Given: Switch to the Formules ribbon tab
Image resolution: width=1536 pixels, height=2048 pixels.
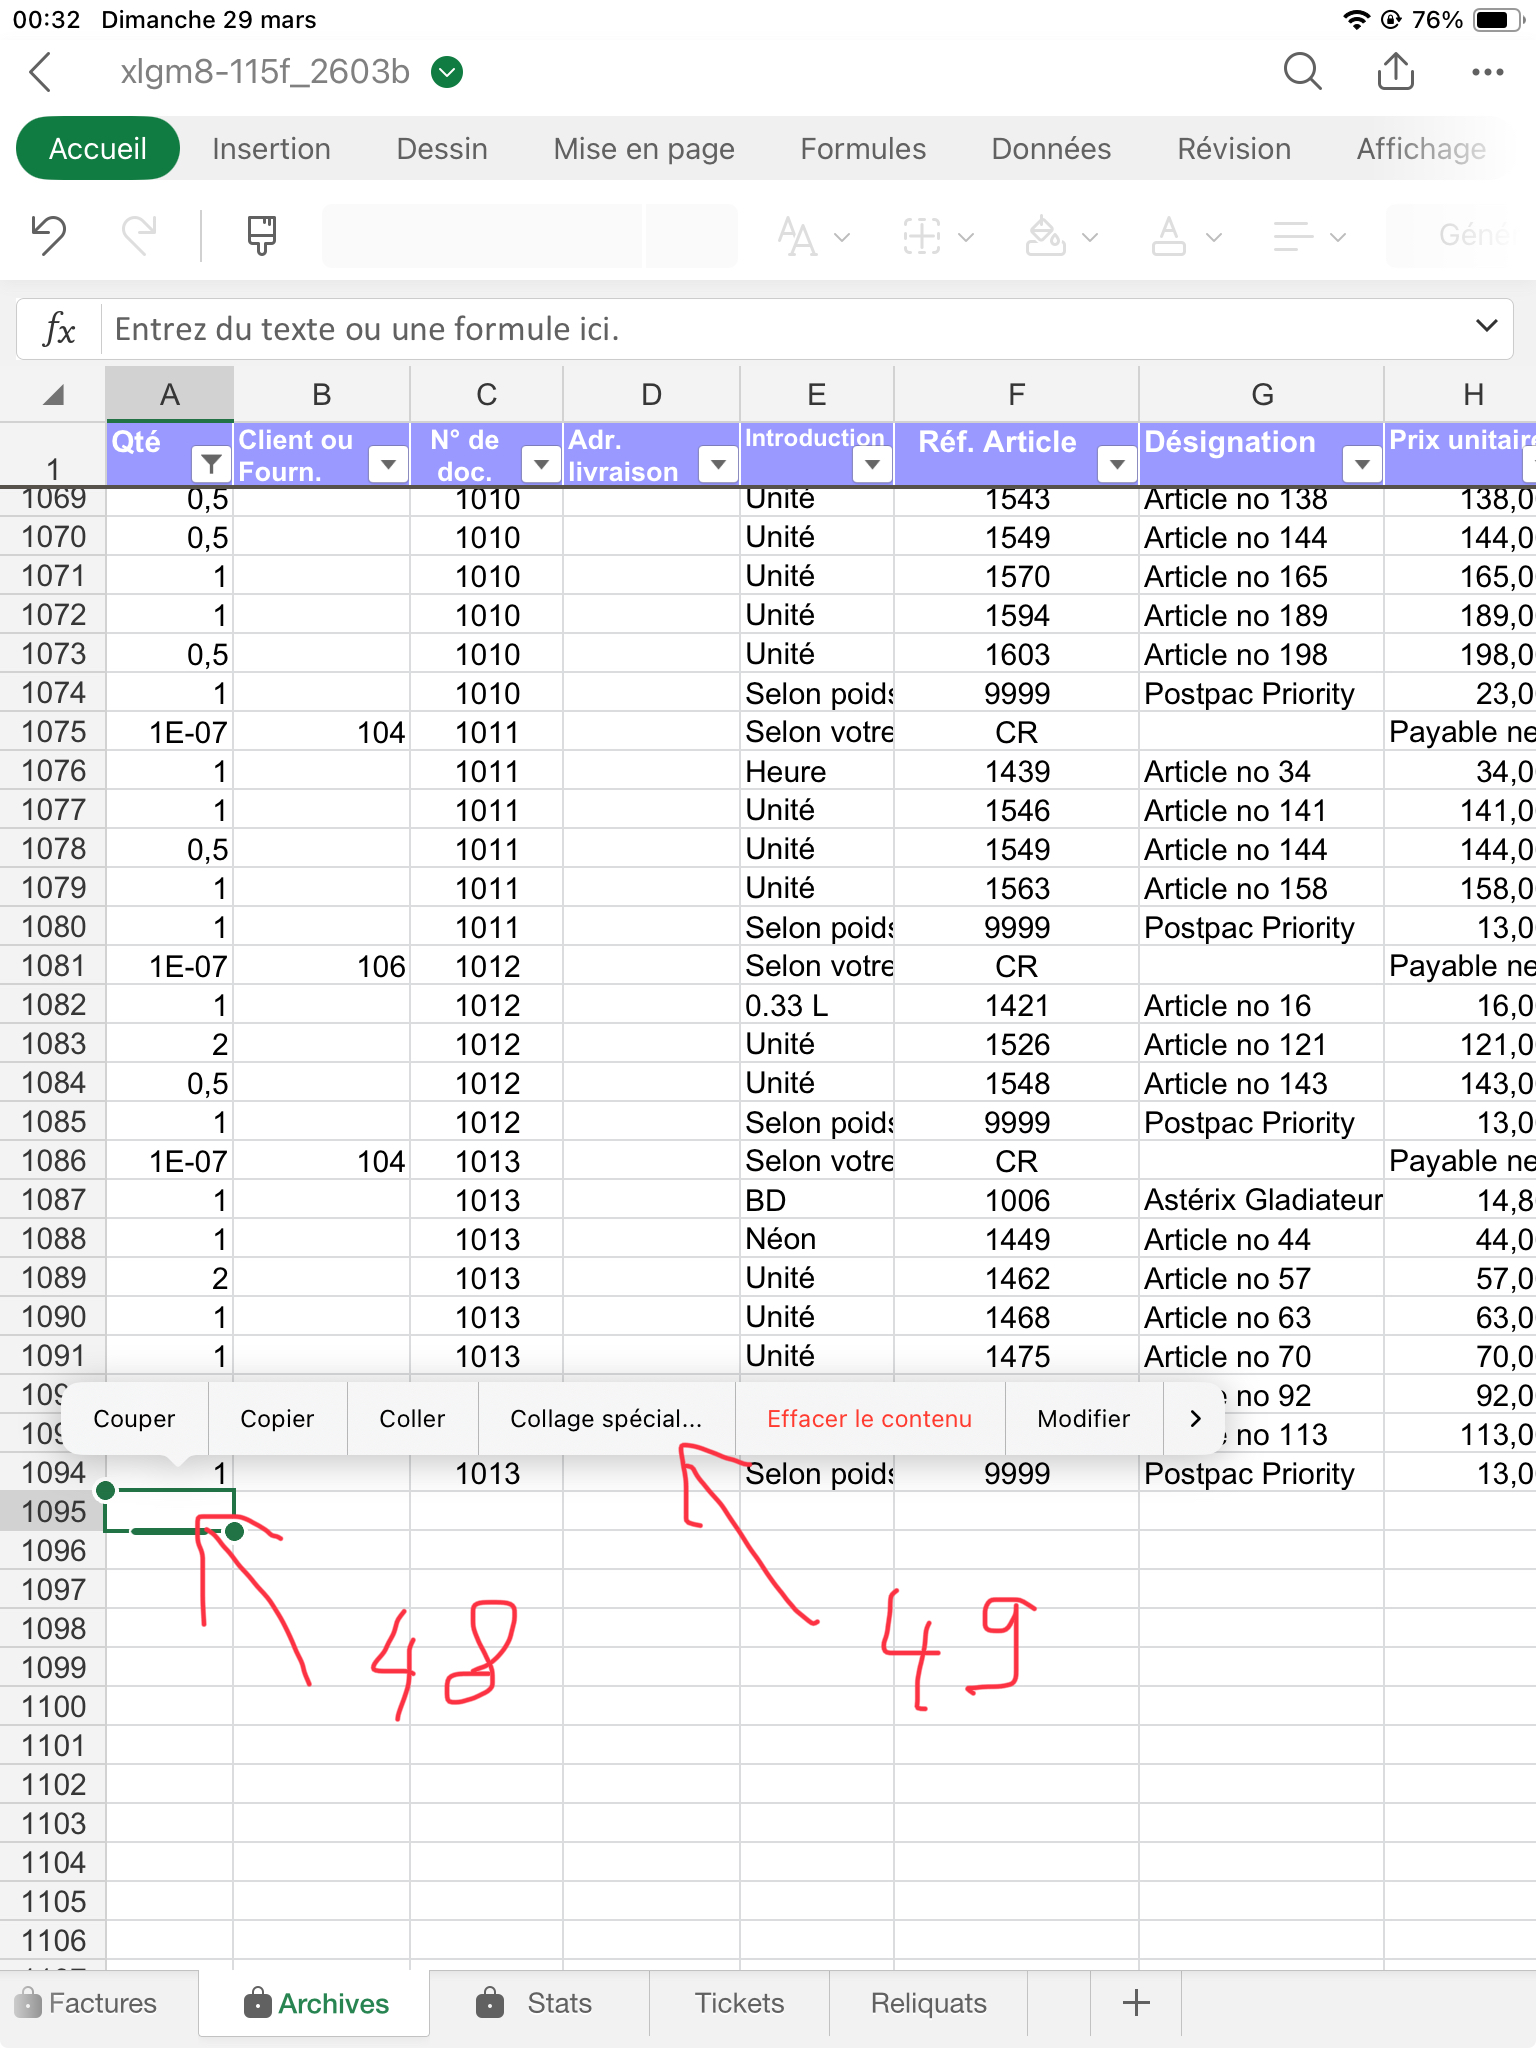Looking at the screenshot, I should [863, 149].
